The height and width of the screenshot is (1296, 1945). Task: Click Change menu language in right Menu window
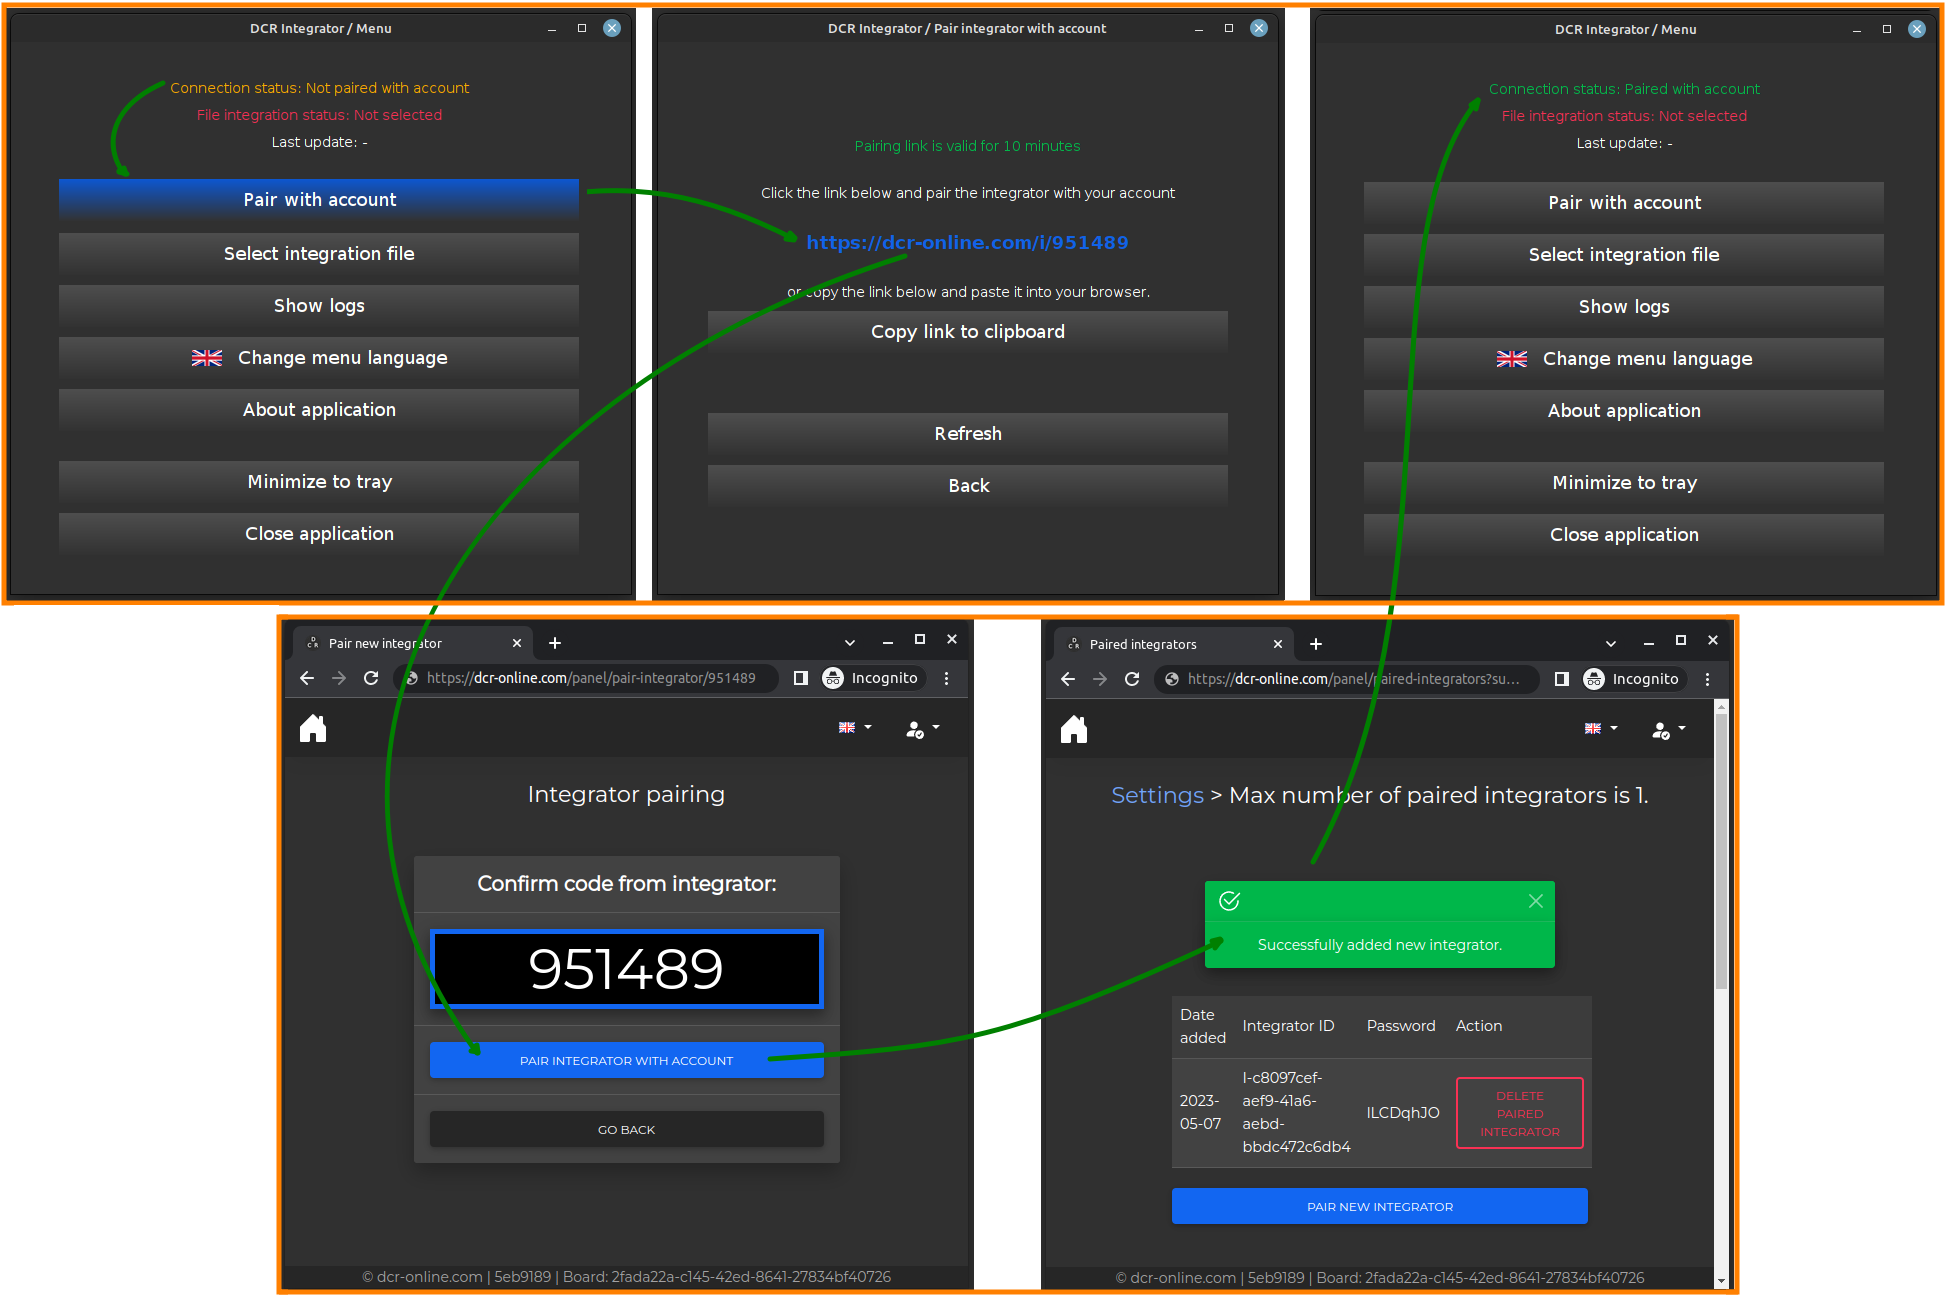[1624, 359]
